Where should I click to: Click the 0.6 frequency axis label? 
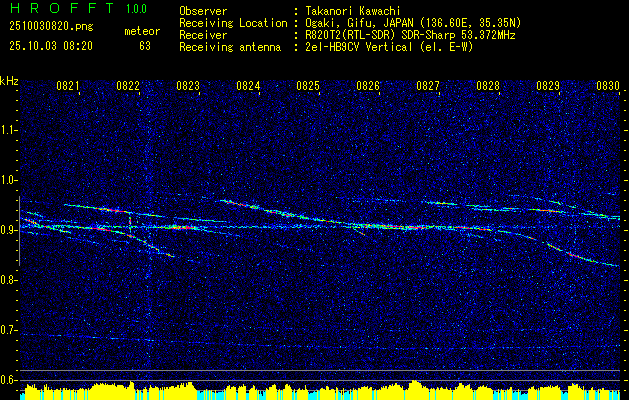coord(8,380)
